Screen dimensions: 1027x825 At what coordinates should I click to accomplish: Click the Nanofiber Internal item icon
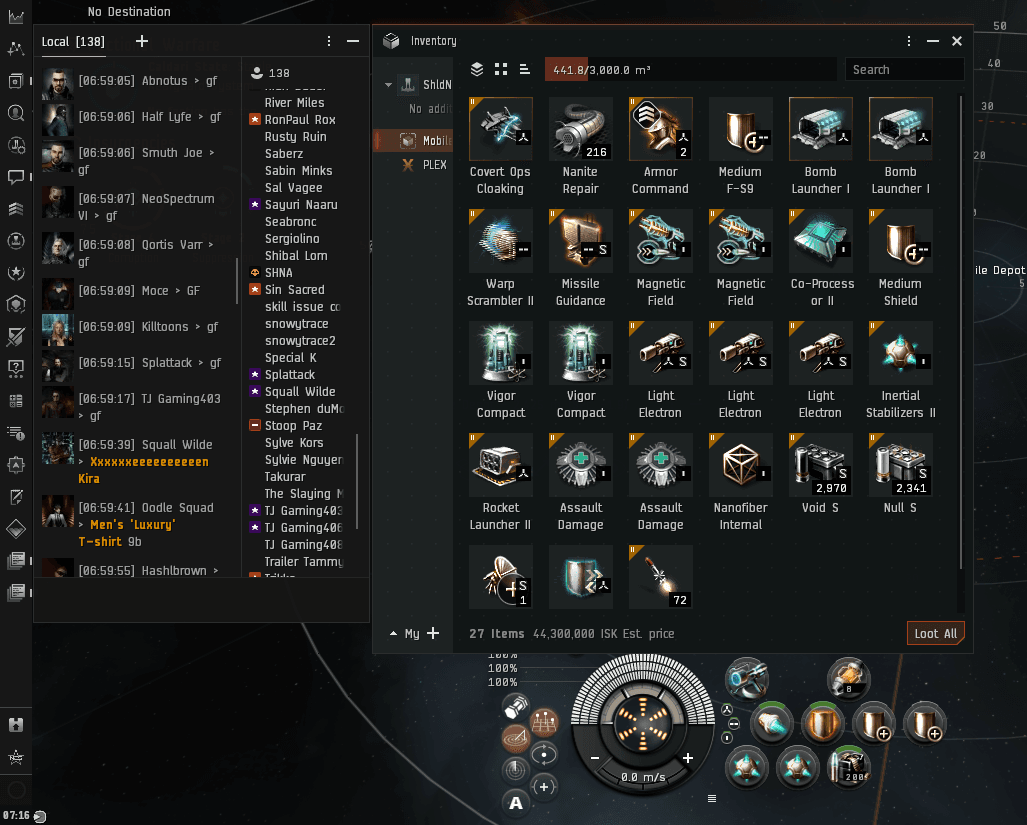coord(740,465)
